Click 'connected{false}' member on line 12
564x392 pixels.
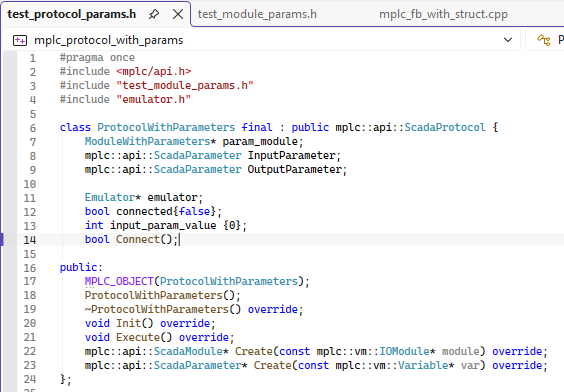point(166,211)
